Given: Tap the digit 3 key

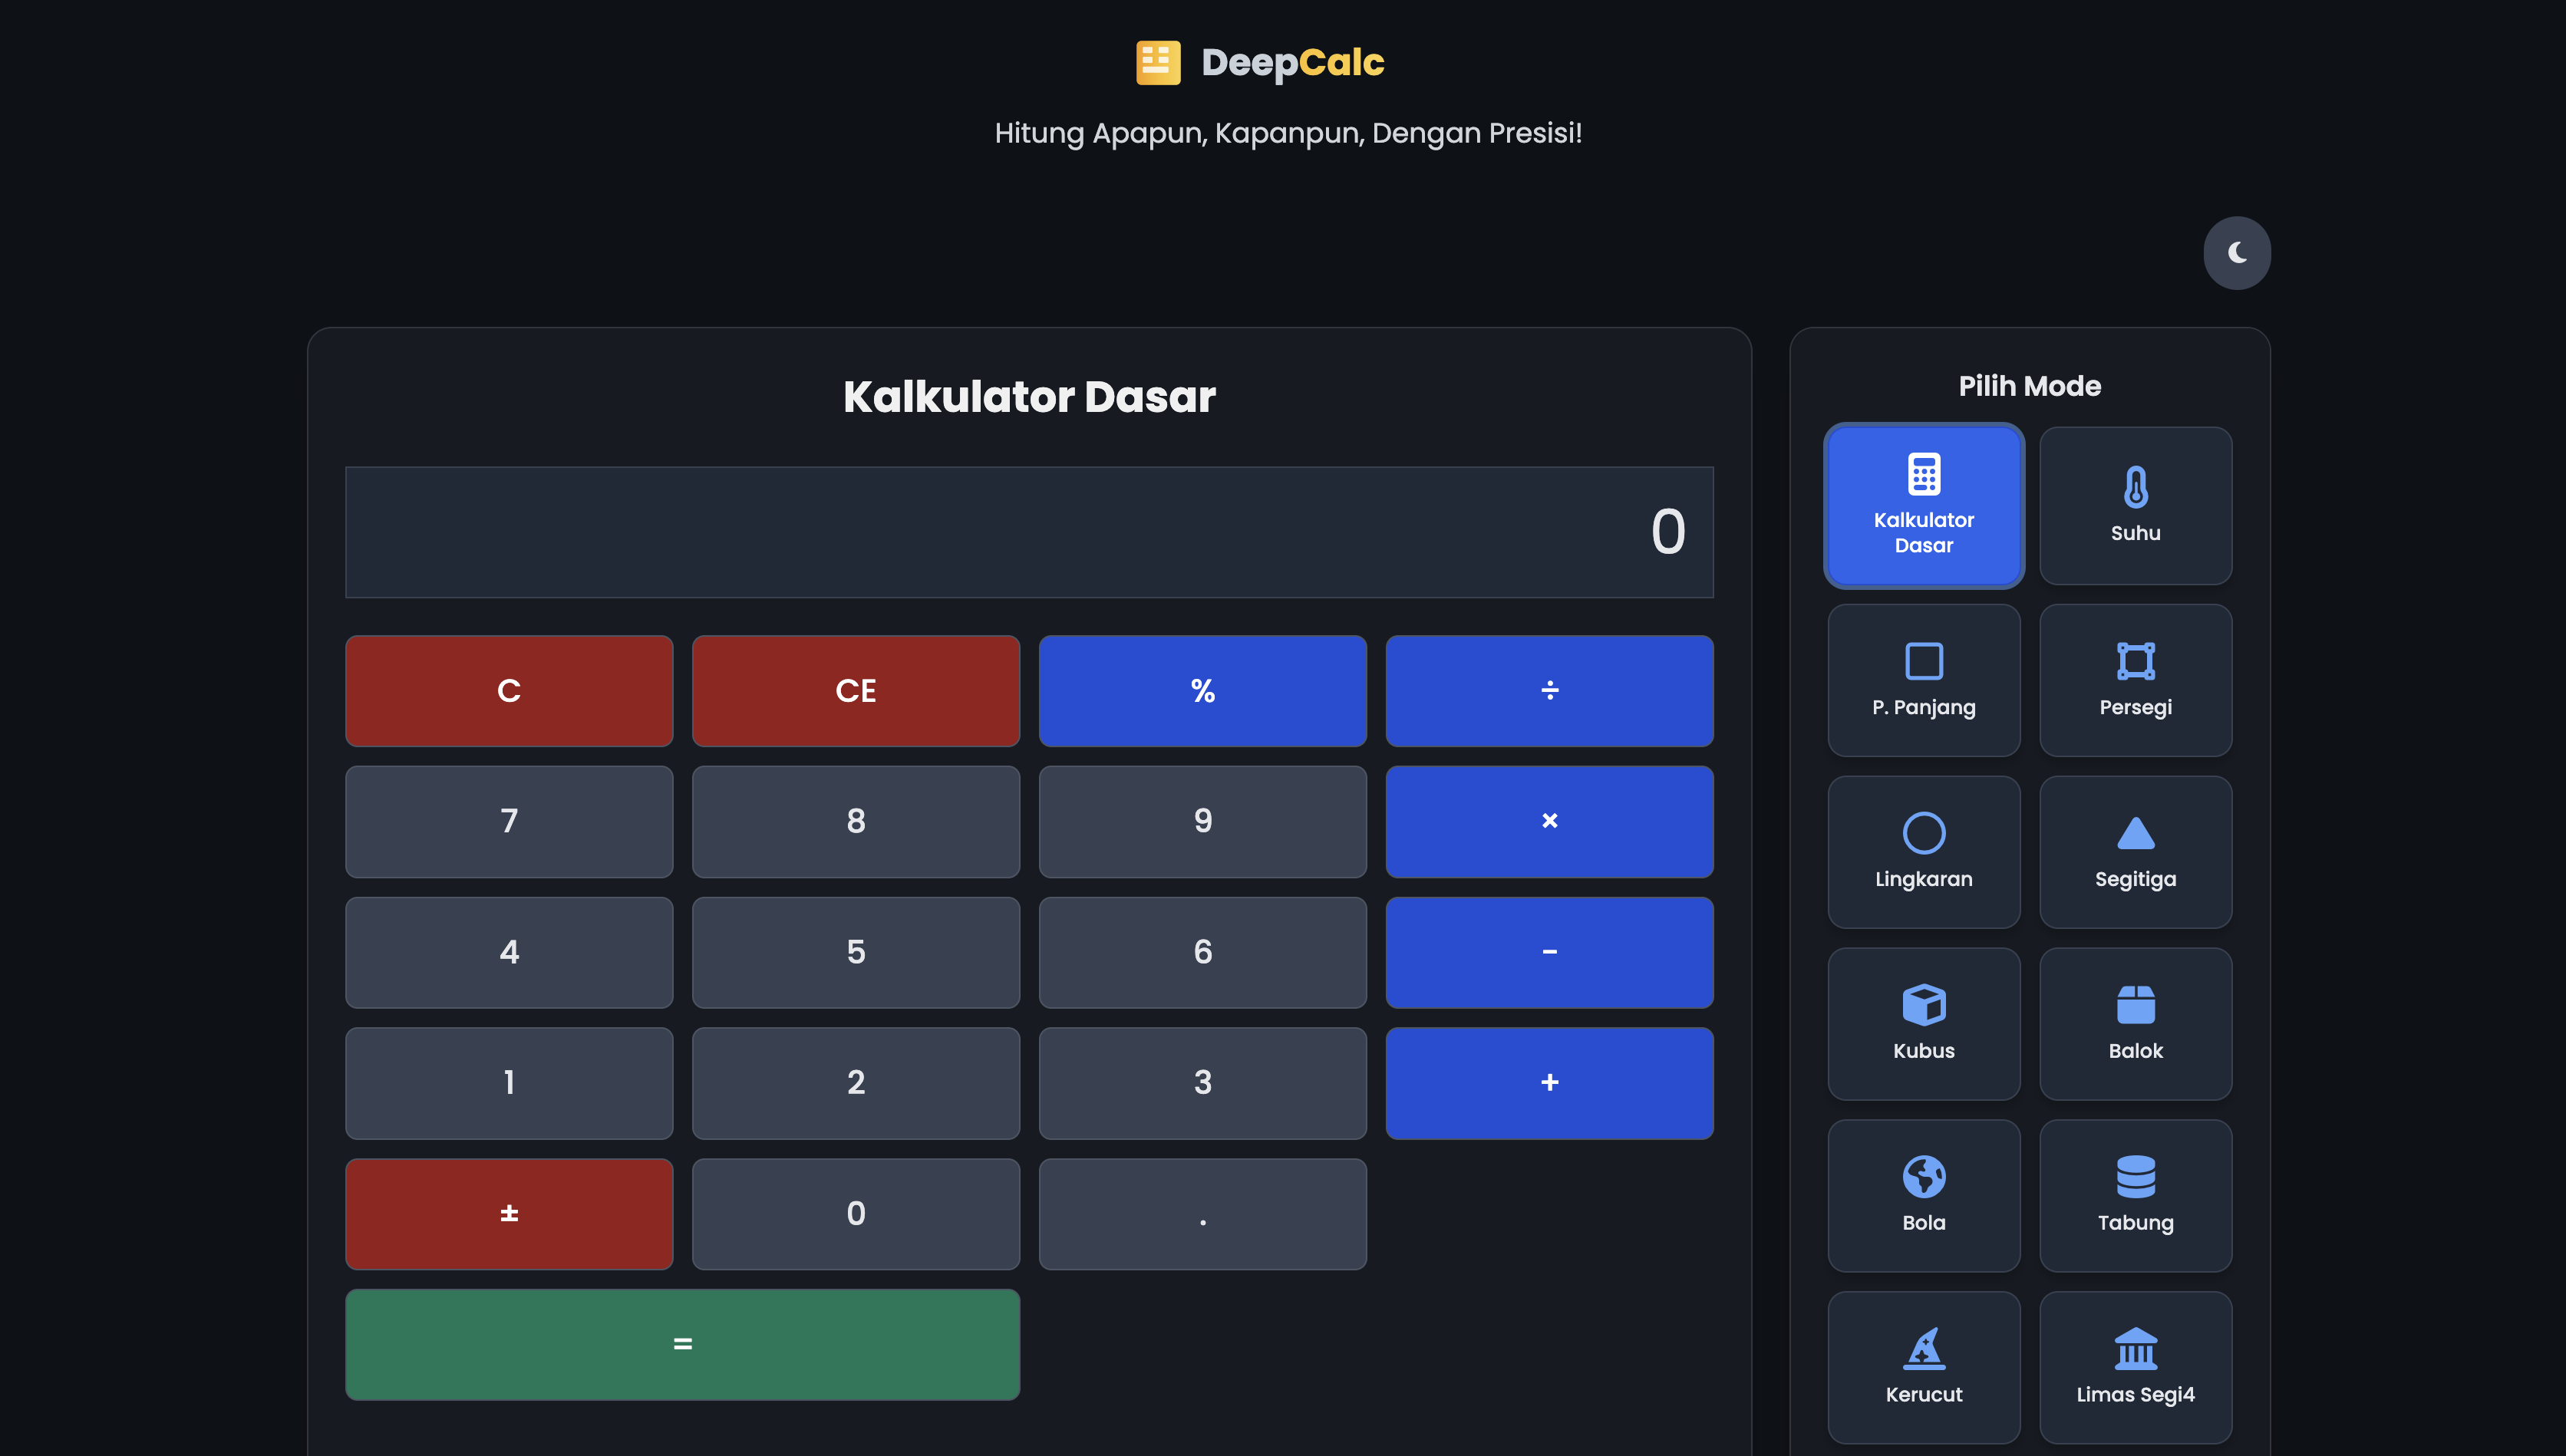Looking at the screenshot, I should [x=1202, y=1083].
